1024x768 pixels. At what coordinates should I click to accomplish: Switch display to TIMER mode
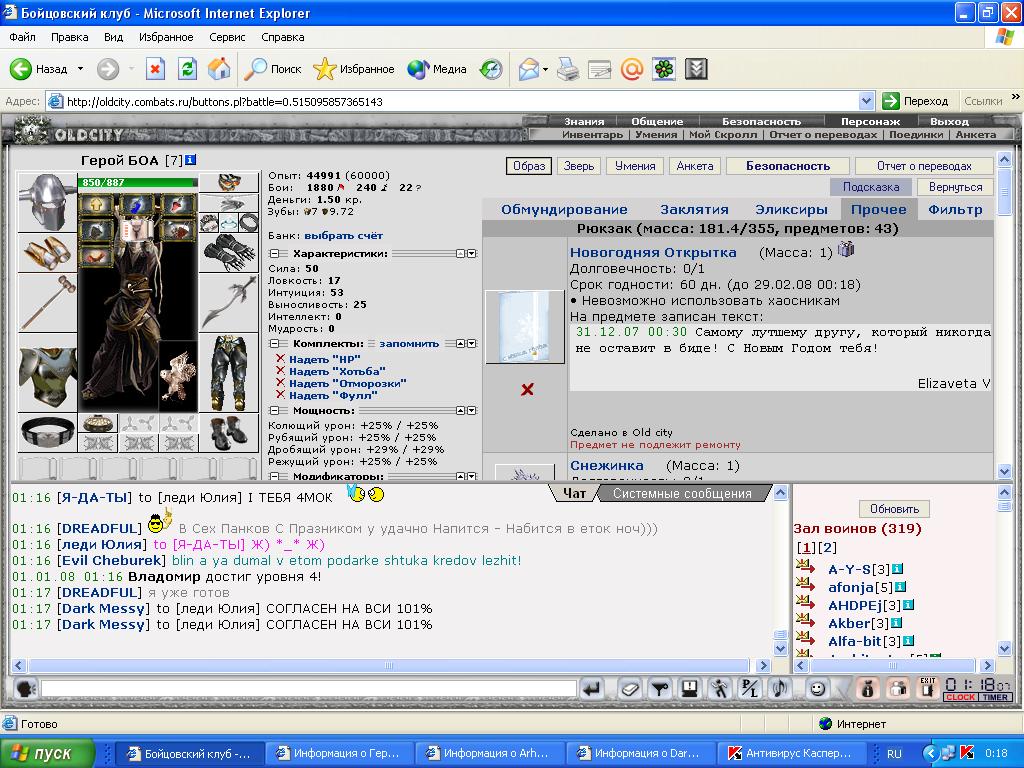click(995, 697)
